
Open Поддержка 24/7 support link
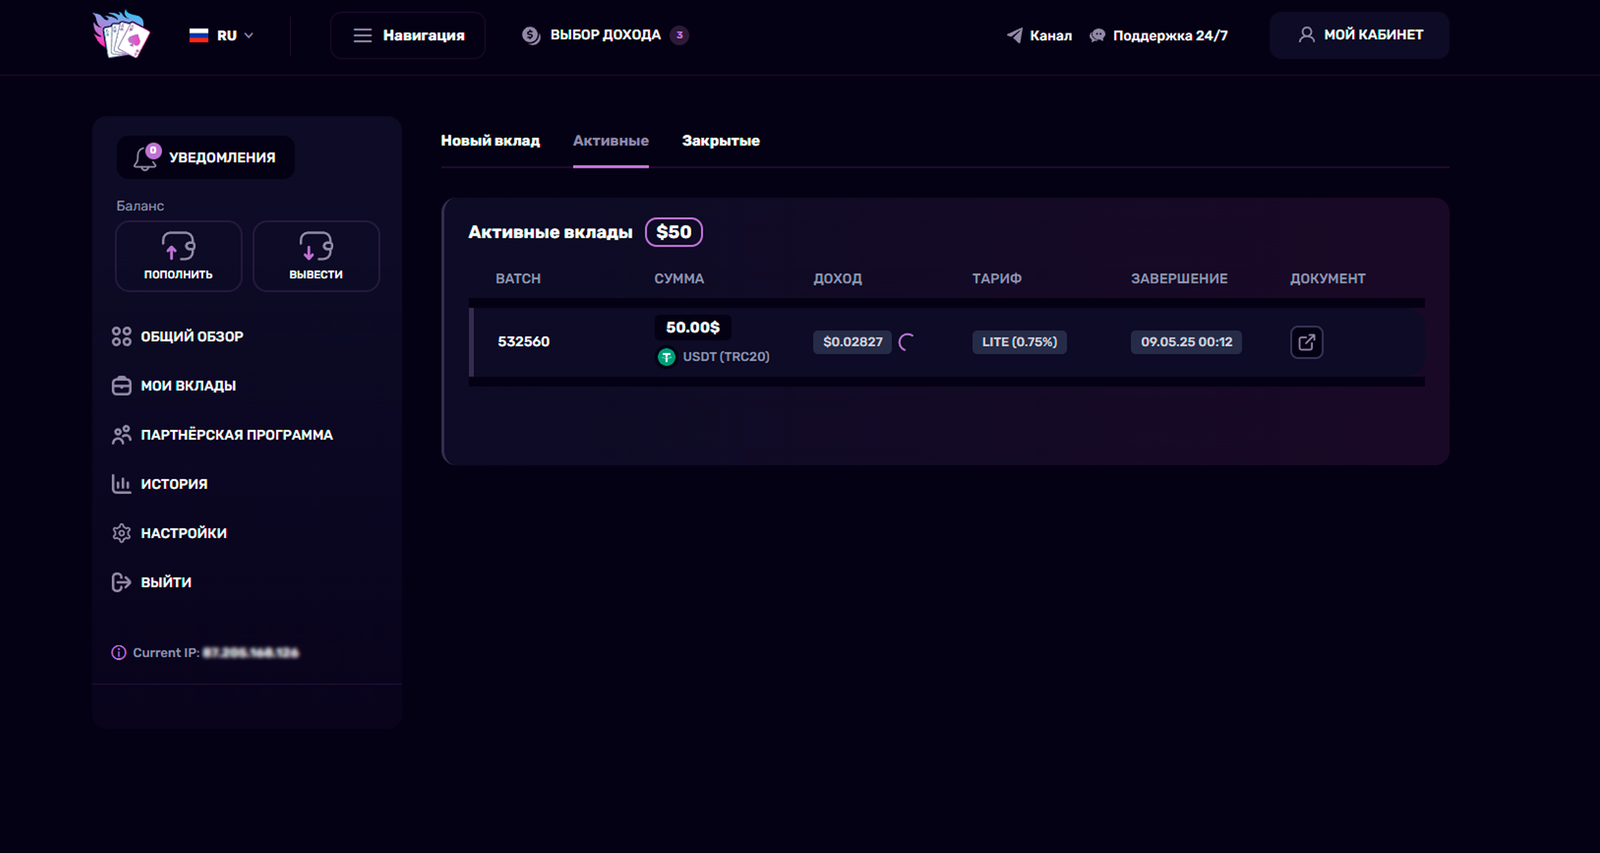click(1159, 36)
